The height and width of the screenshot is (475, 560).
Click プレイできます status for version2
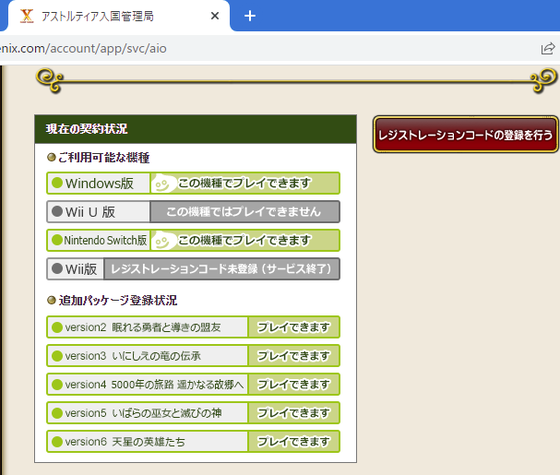tap(294, 327)
